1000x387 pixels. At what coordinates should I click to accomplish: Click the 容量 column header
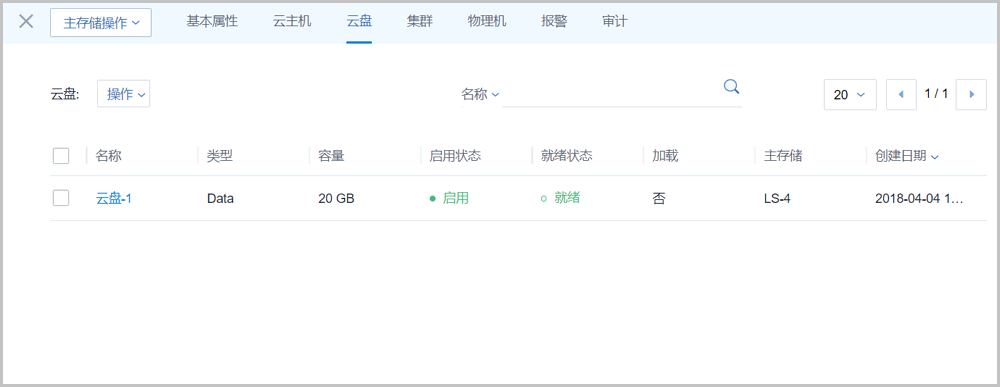pos(331,156)
